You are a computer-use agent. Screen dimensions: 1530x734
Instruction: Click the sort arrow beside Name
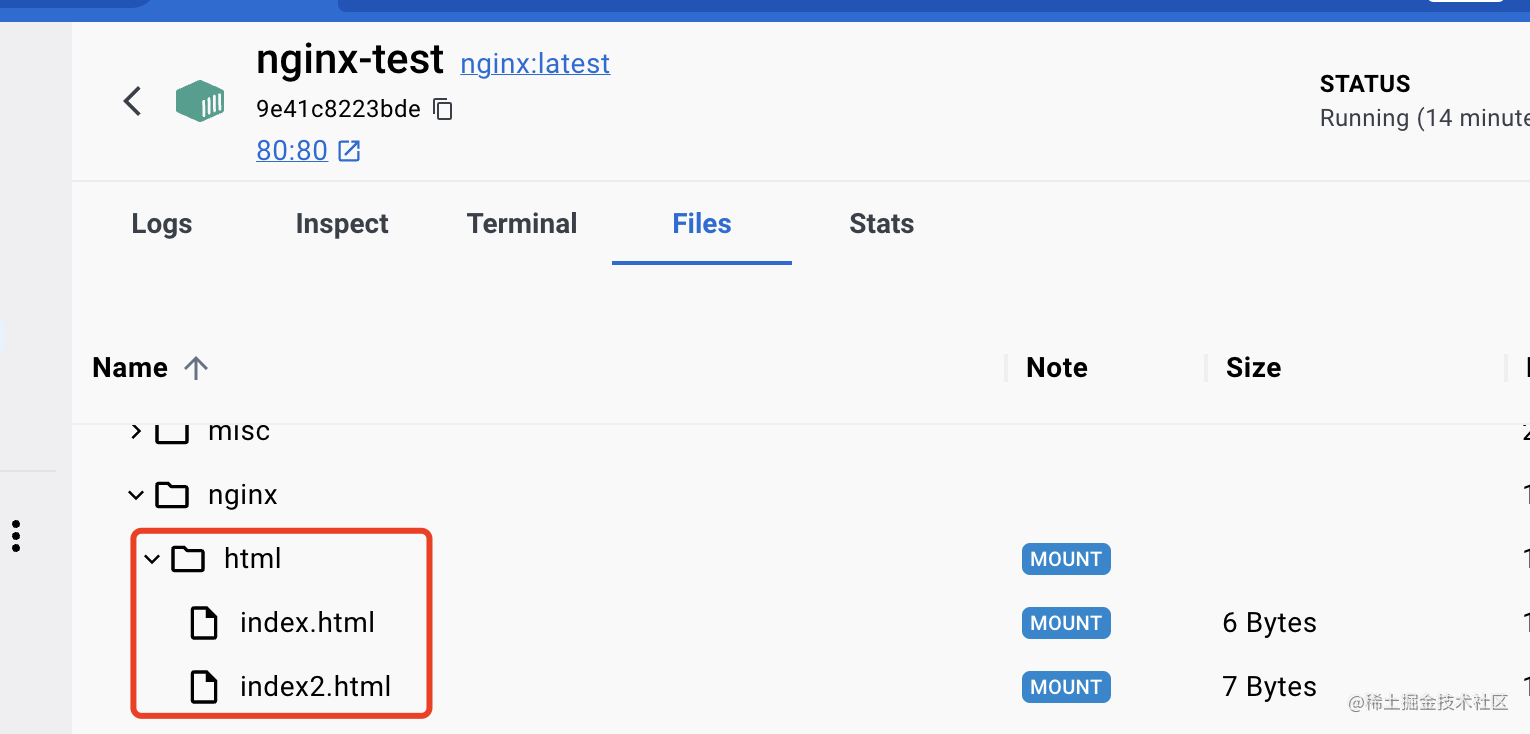(x=196, y=368)
